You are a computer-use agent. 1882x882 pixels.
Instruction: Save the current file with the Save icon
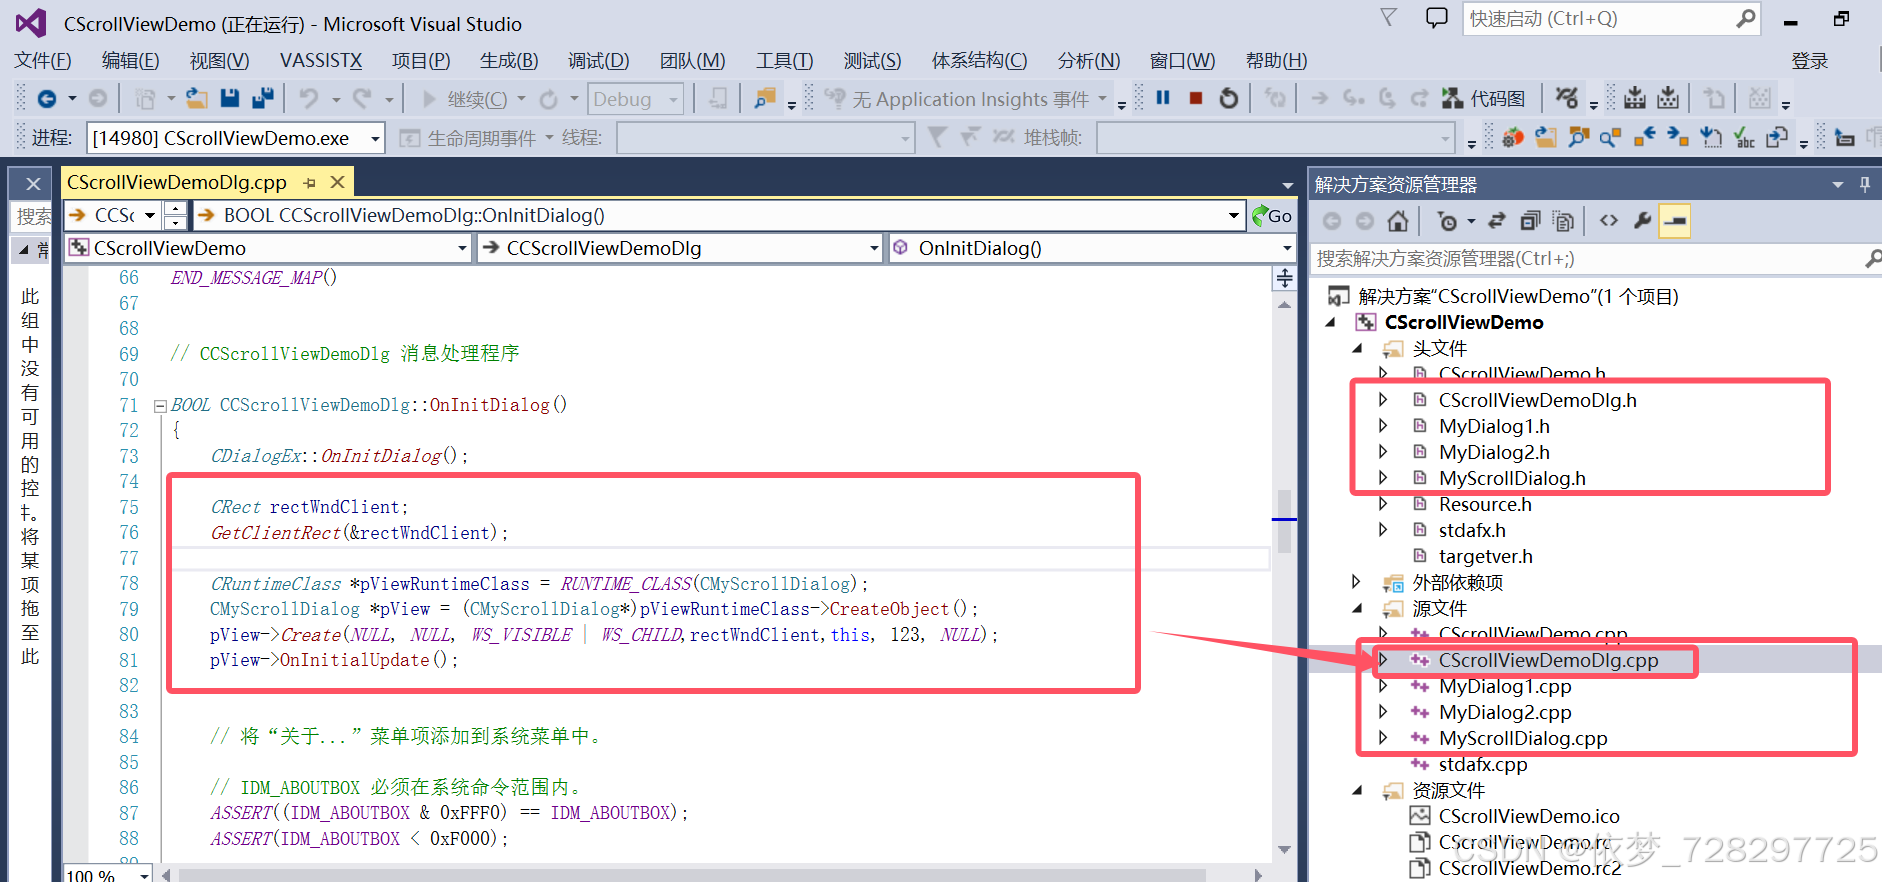pos(230,98)
